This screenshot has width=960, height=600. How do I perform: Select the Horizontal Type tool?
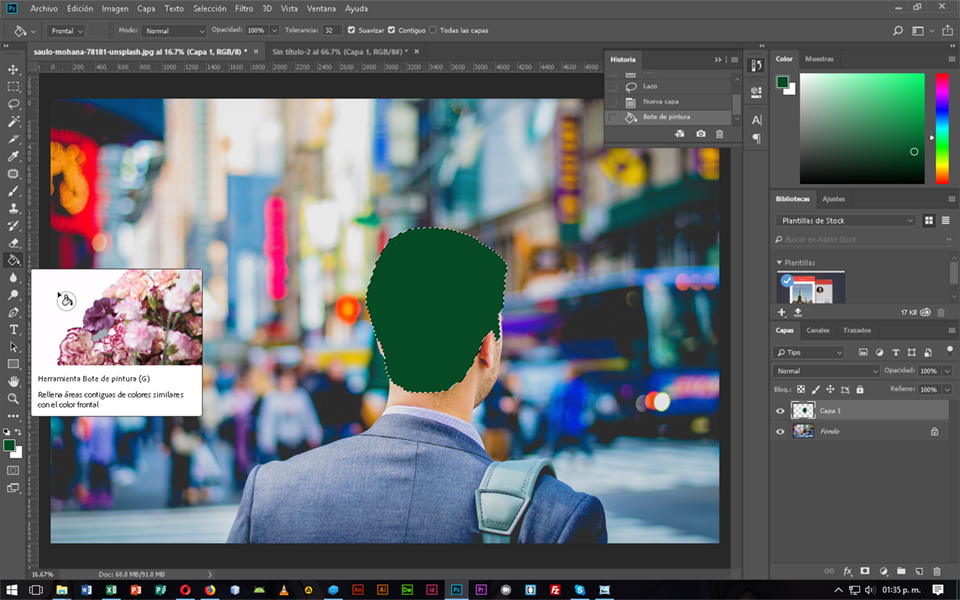tap(13, 329)
